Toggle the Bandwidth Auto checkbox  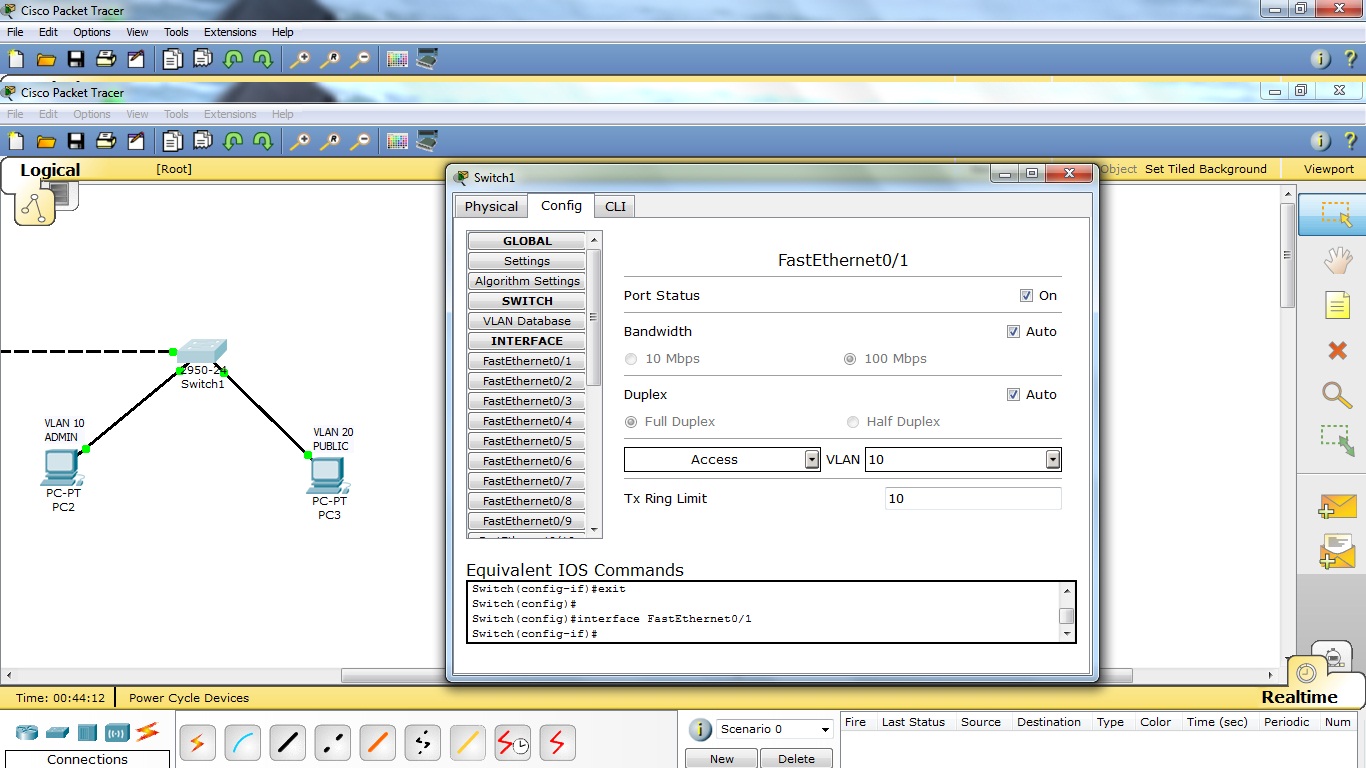[1013, 332]
